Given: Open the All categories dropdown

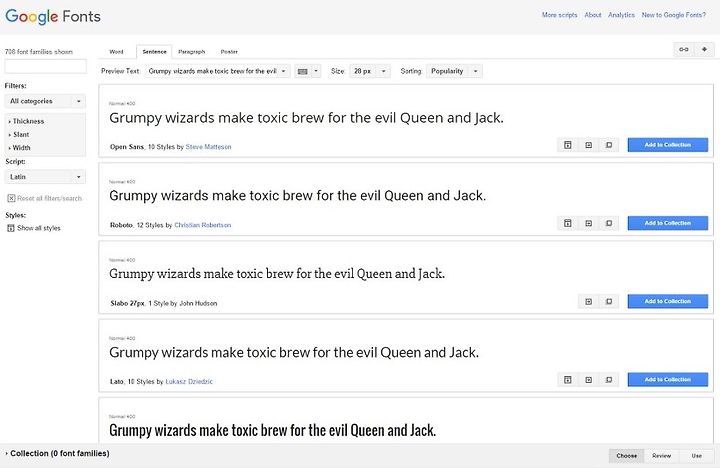Looking at the screenshot, I should (45, 101).
